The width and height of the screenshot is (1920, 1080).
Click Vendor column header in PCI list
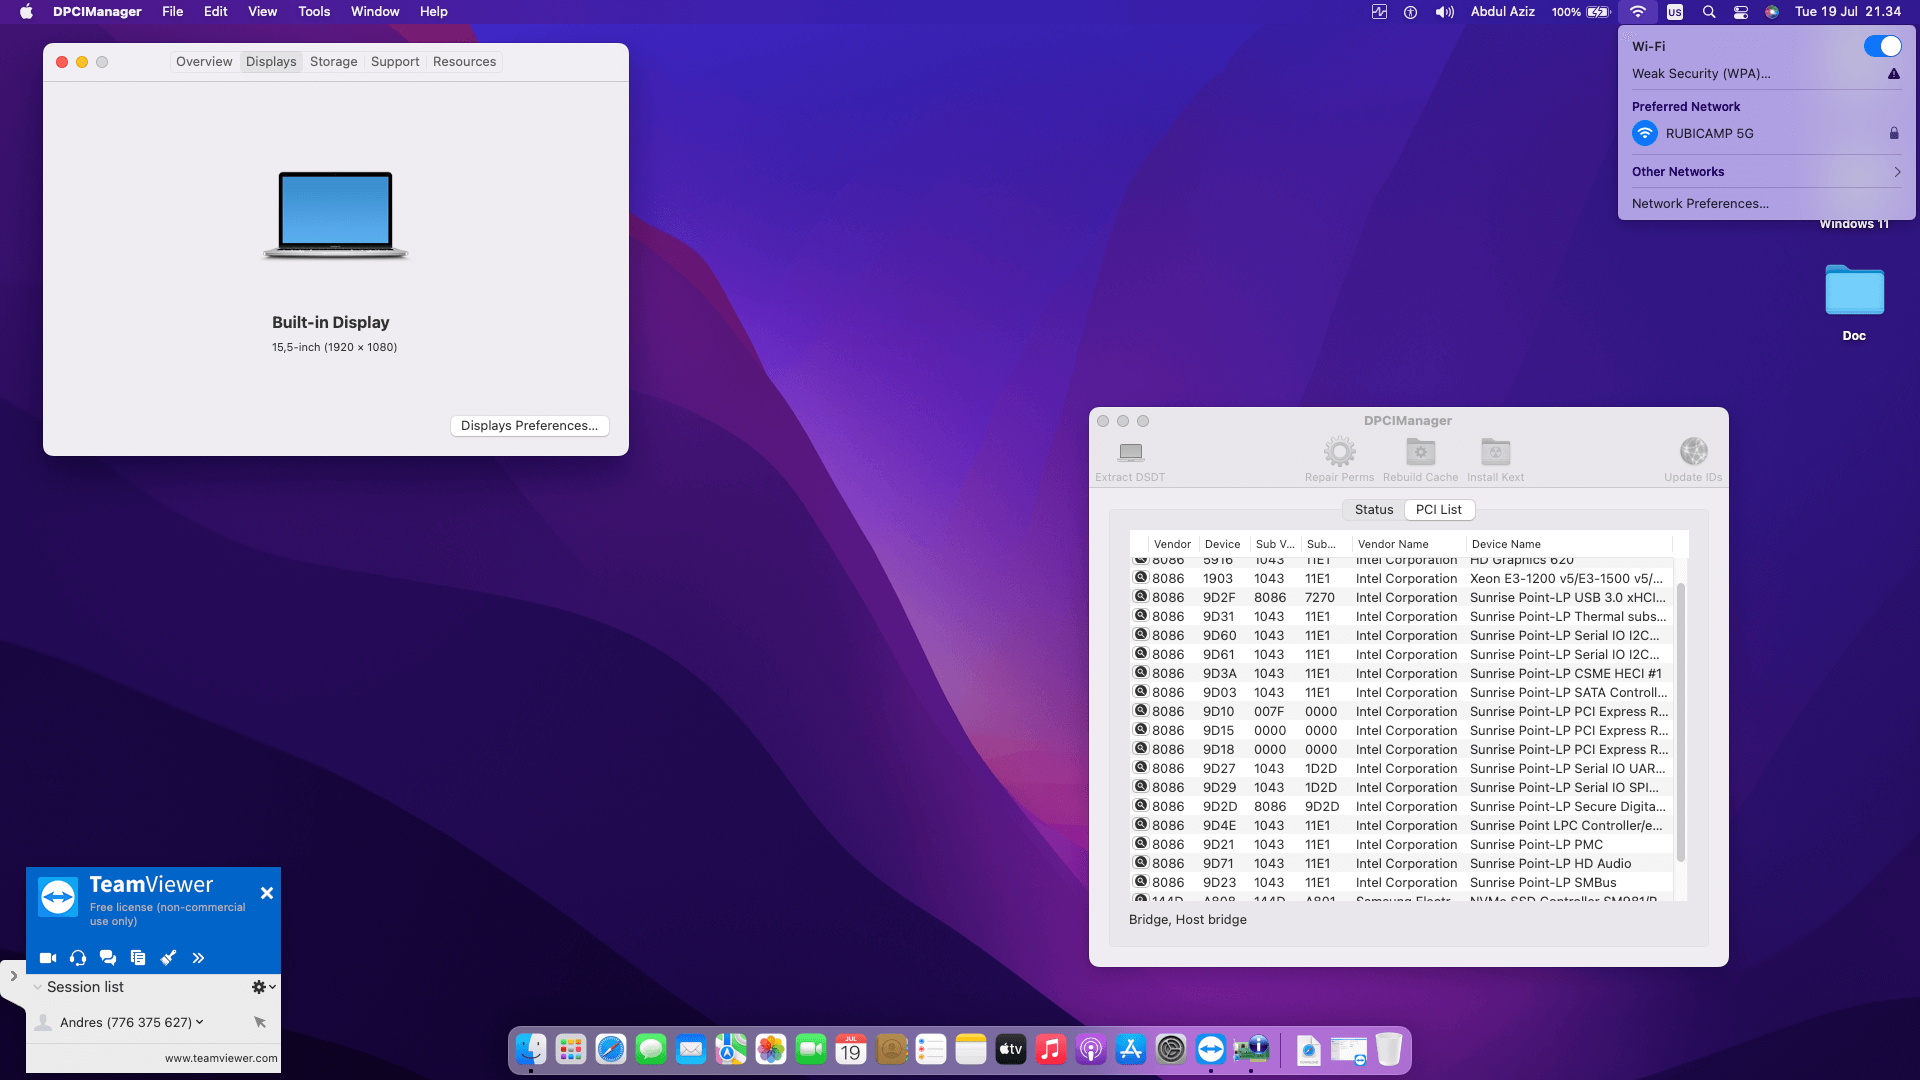(x=1173, y=544)
